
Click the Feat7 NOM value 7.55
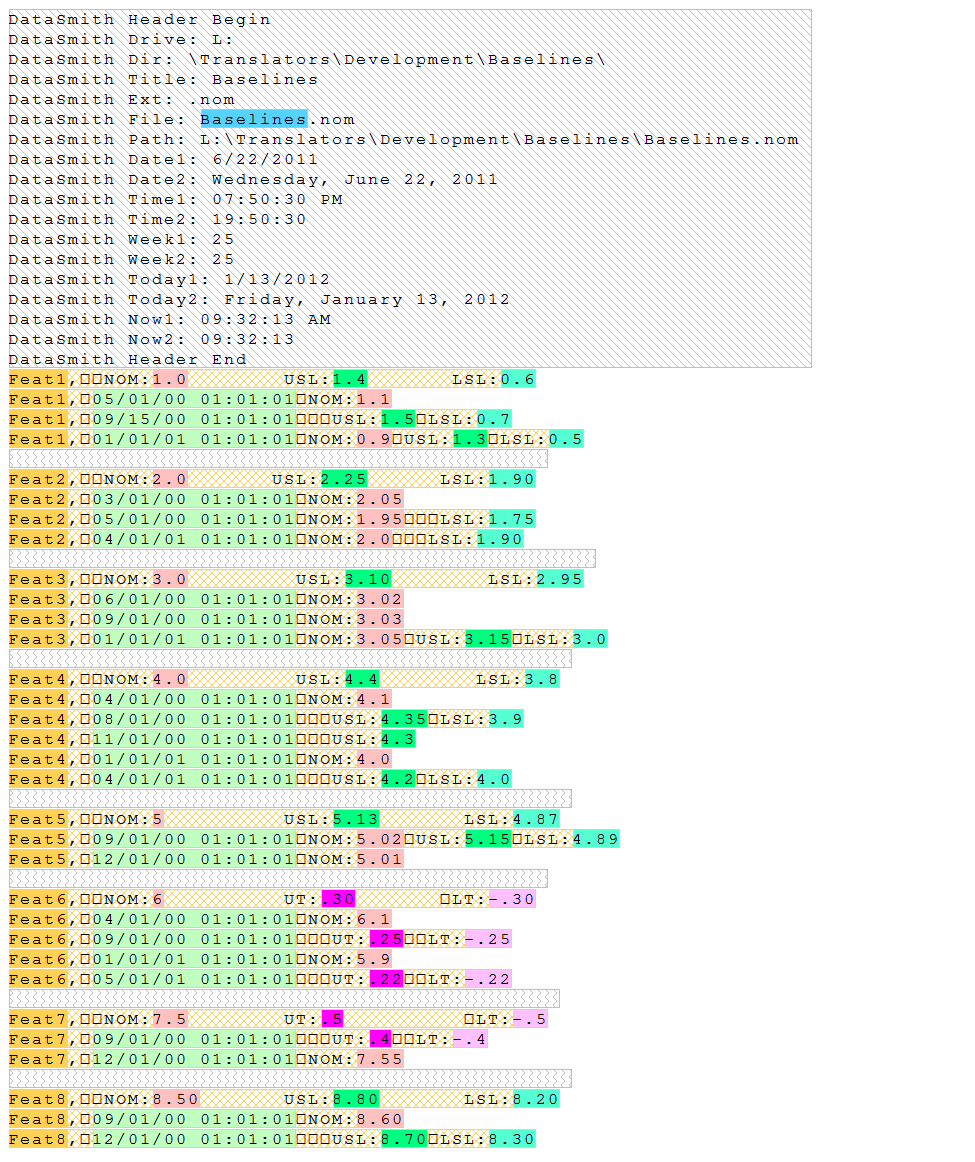click(380, 1059)
